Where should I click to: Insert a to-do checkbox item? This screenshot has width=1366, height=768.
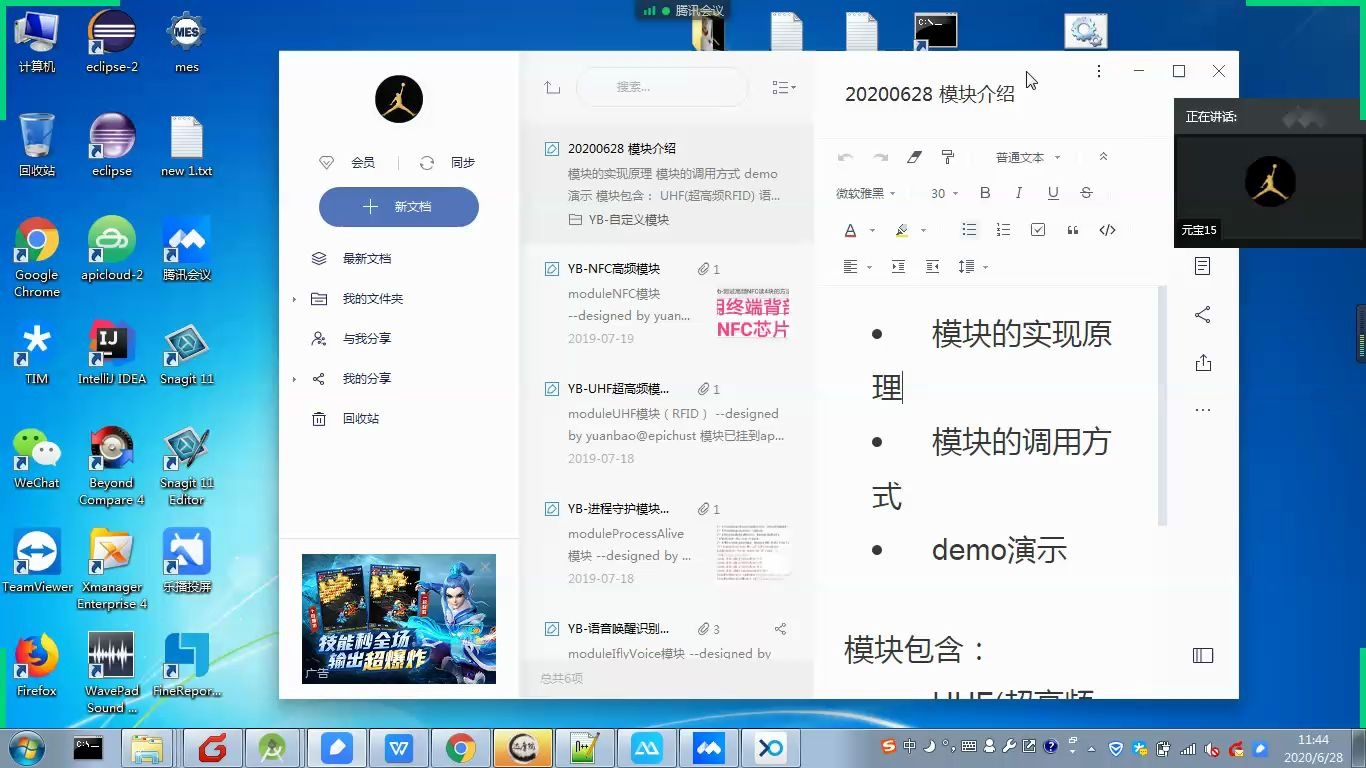point(1038,230)
